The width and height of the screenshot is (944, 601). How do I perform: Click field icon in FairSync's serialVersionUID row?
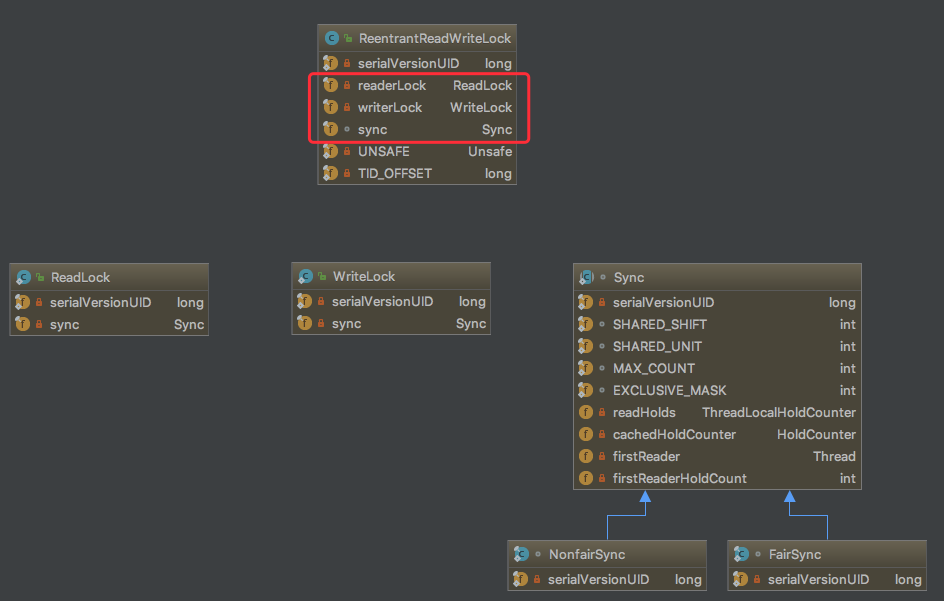[x=741, y=579]
